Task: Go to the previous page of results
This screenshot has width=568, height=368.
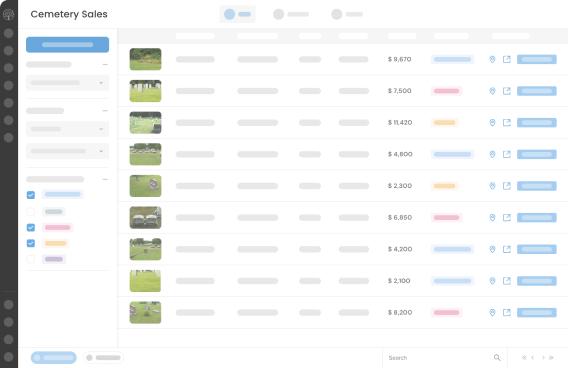Action: [x=532, y=357]
